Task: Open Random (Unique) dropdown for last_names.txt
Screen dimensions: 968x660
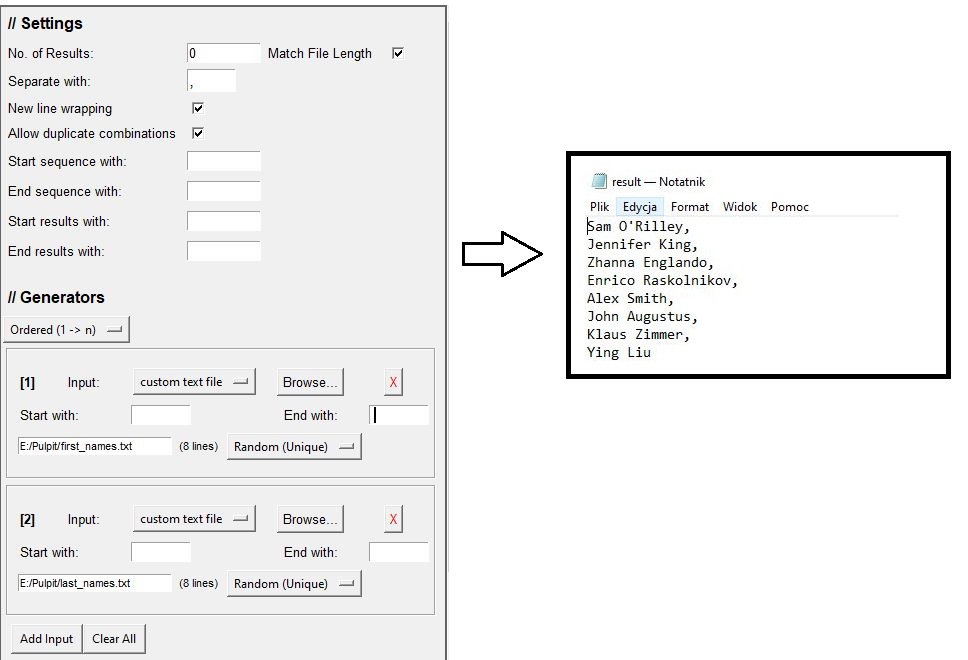Action: pyautogui.click(x=294, y=584)
